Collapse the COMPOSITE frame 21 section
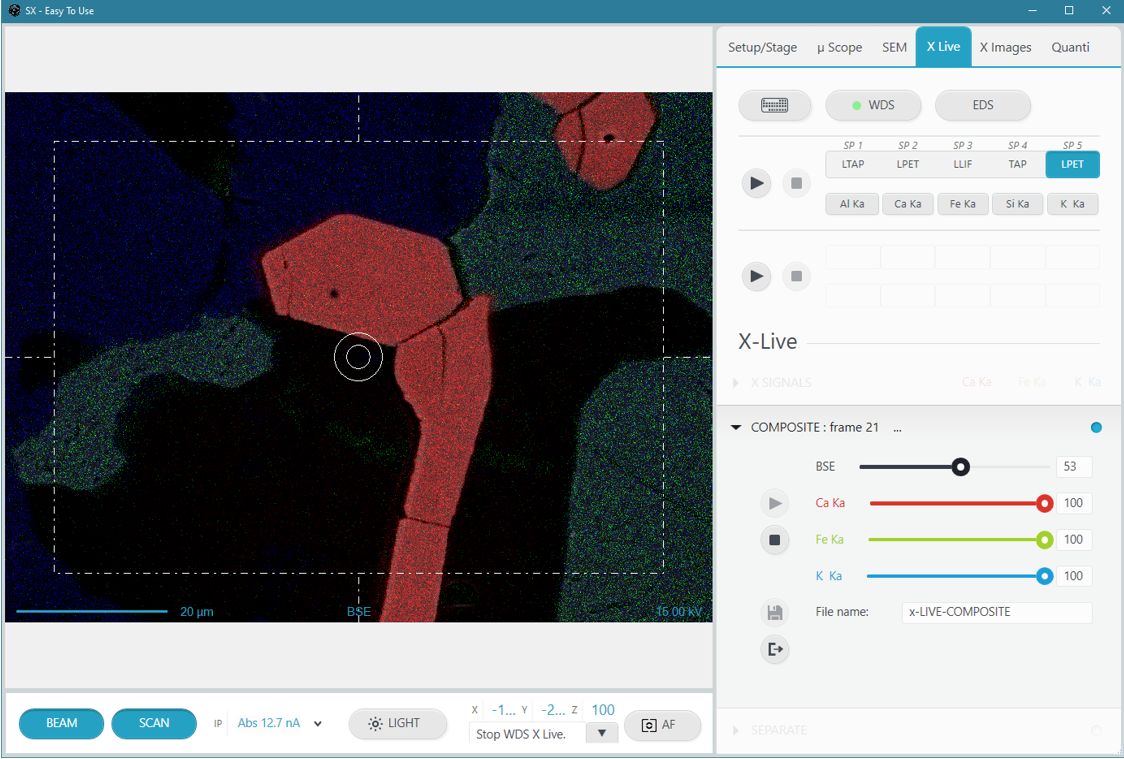 (737, 428)
